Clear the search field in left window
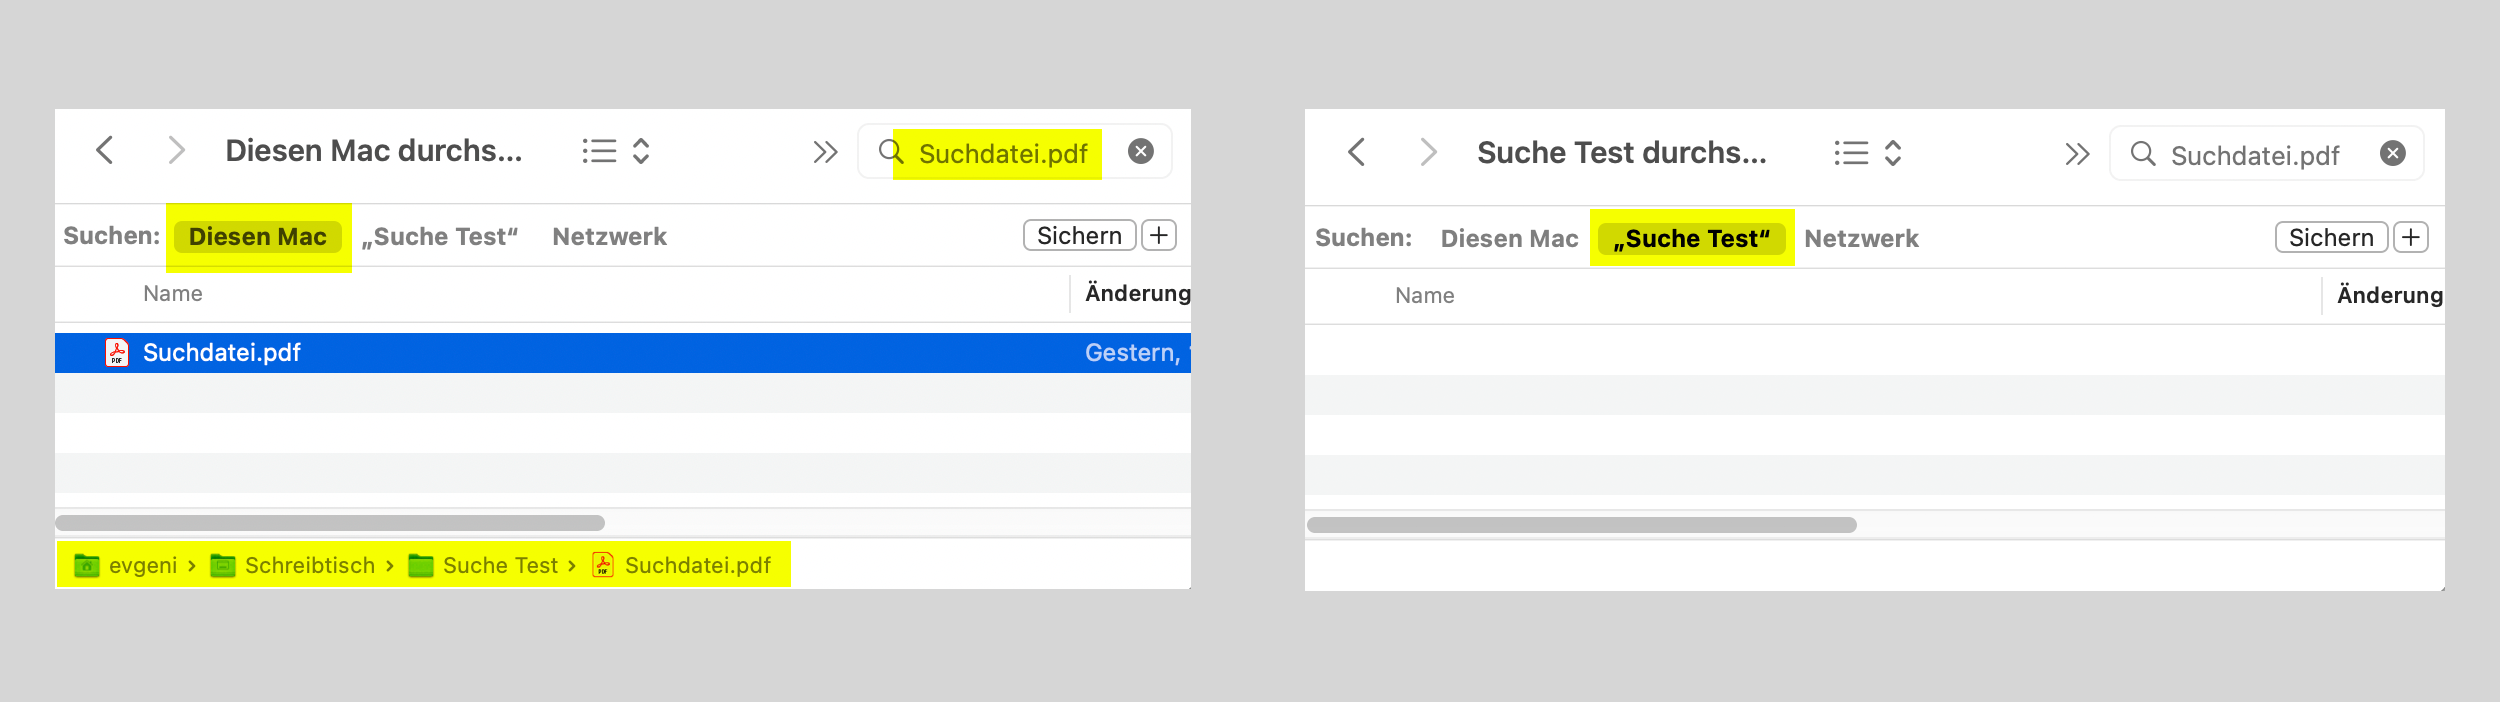Viewport: 2500px width, 702px height. point(1140,151)
